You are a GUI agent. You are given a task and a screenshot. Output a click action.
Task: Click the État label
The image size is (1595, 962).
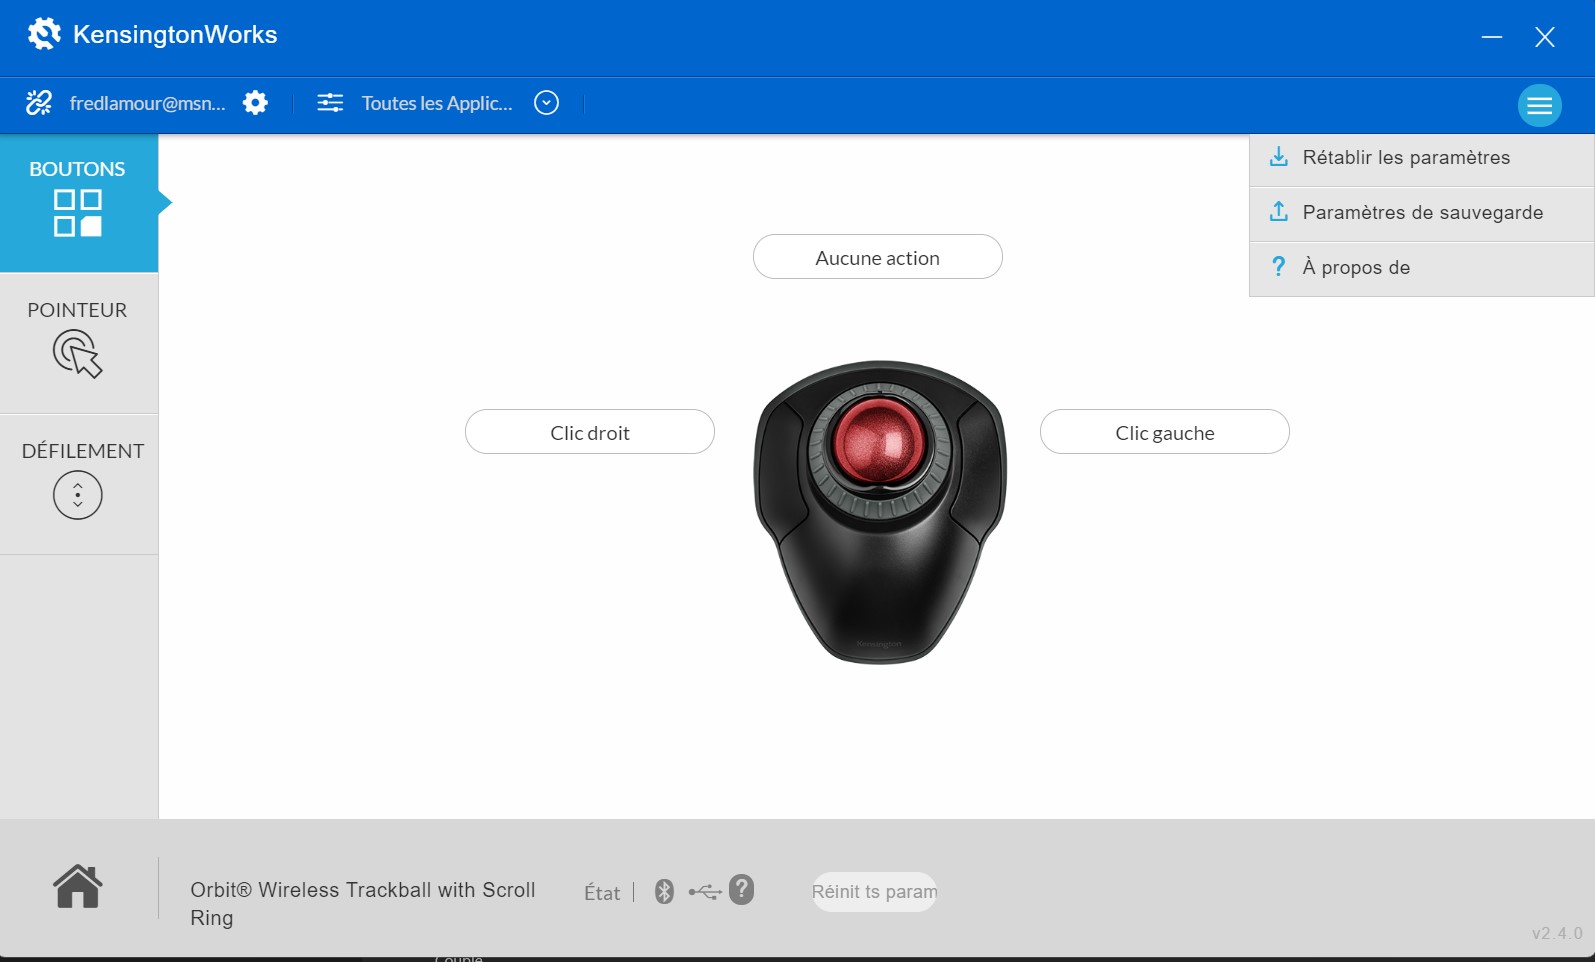(602, 893)
